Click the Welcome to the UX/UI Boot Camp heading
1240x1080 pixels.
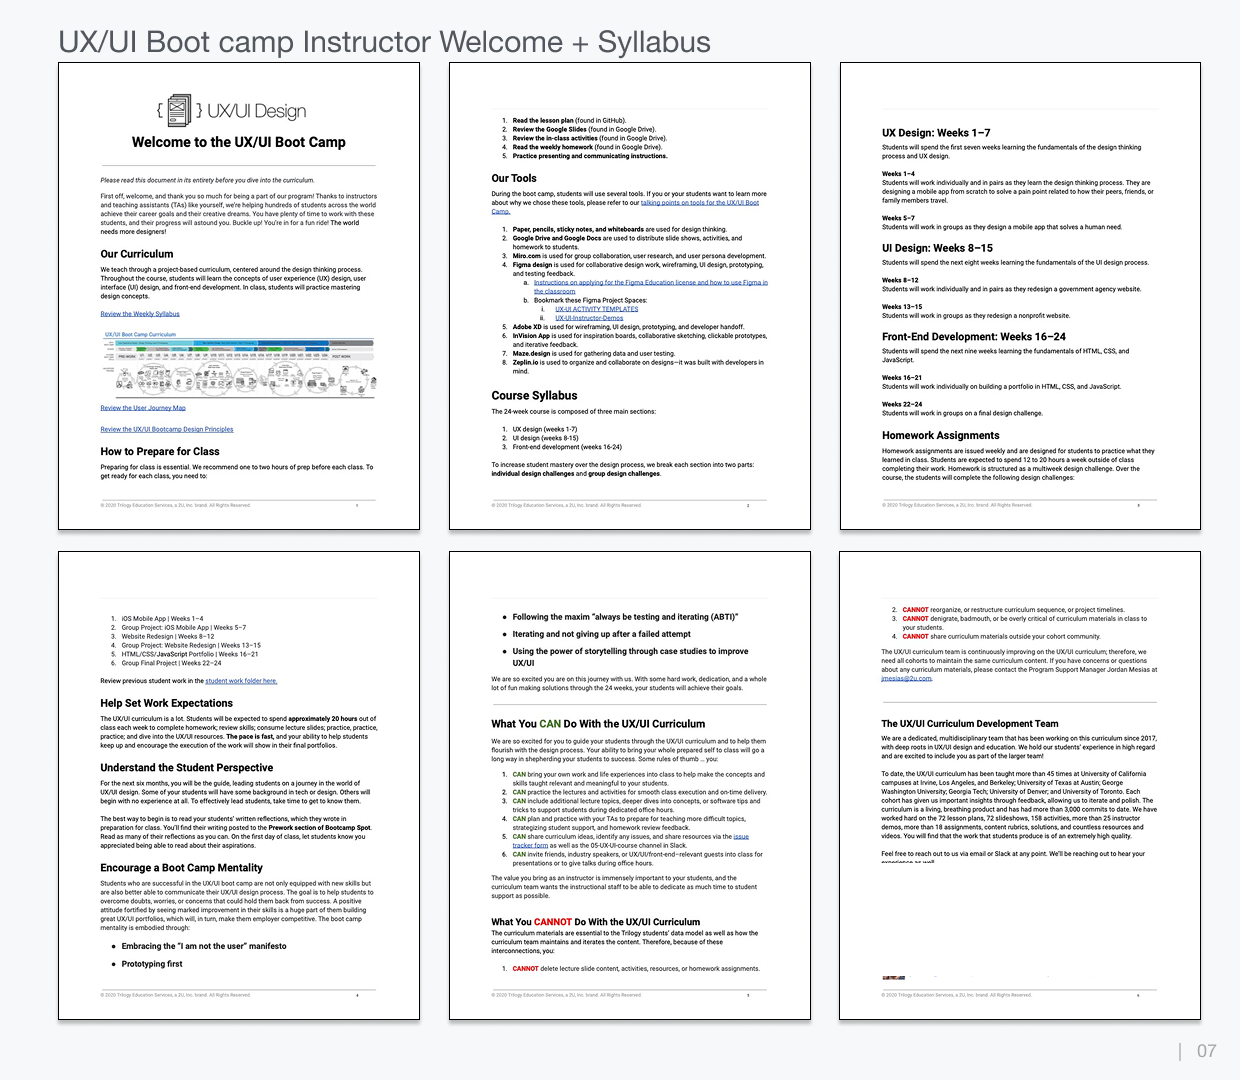click(x=239, y=142)
